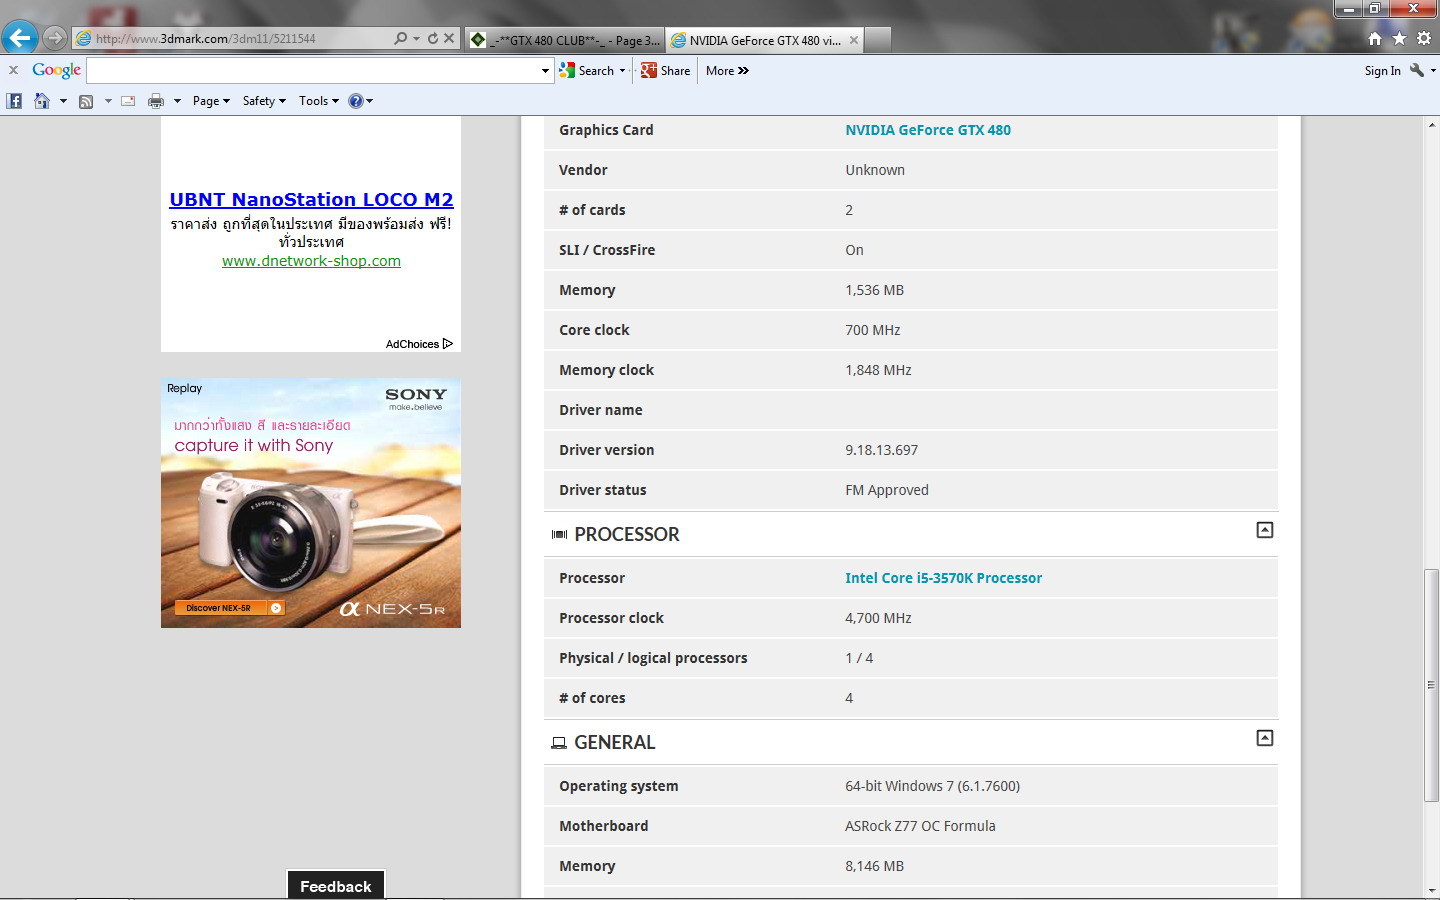This screenshot has width=1440, height=900.
Task: Print the page with the printer icon
Action: coord(156,101)
